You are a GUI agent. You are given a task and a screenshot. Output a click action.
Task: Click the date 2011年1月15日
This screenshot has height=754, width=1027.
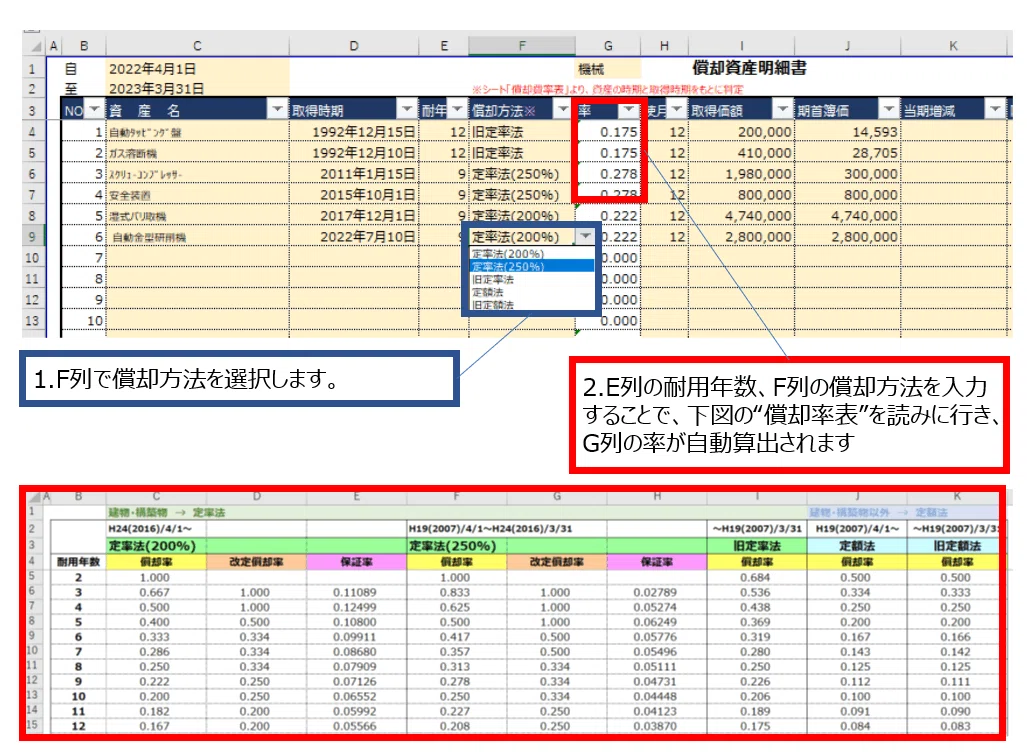(367, 174)
